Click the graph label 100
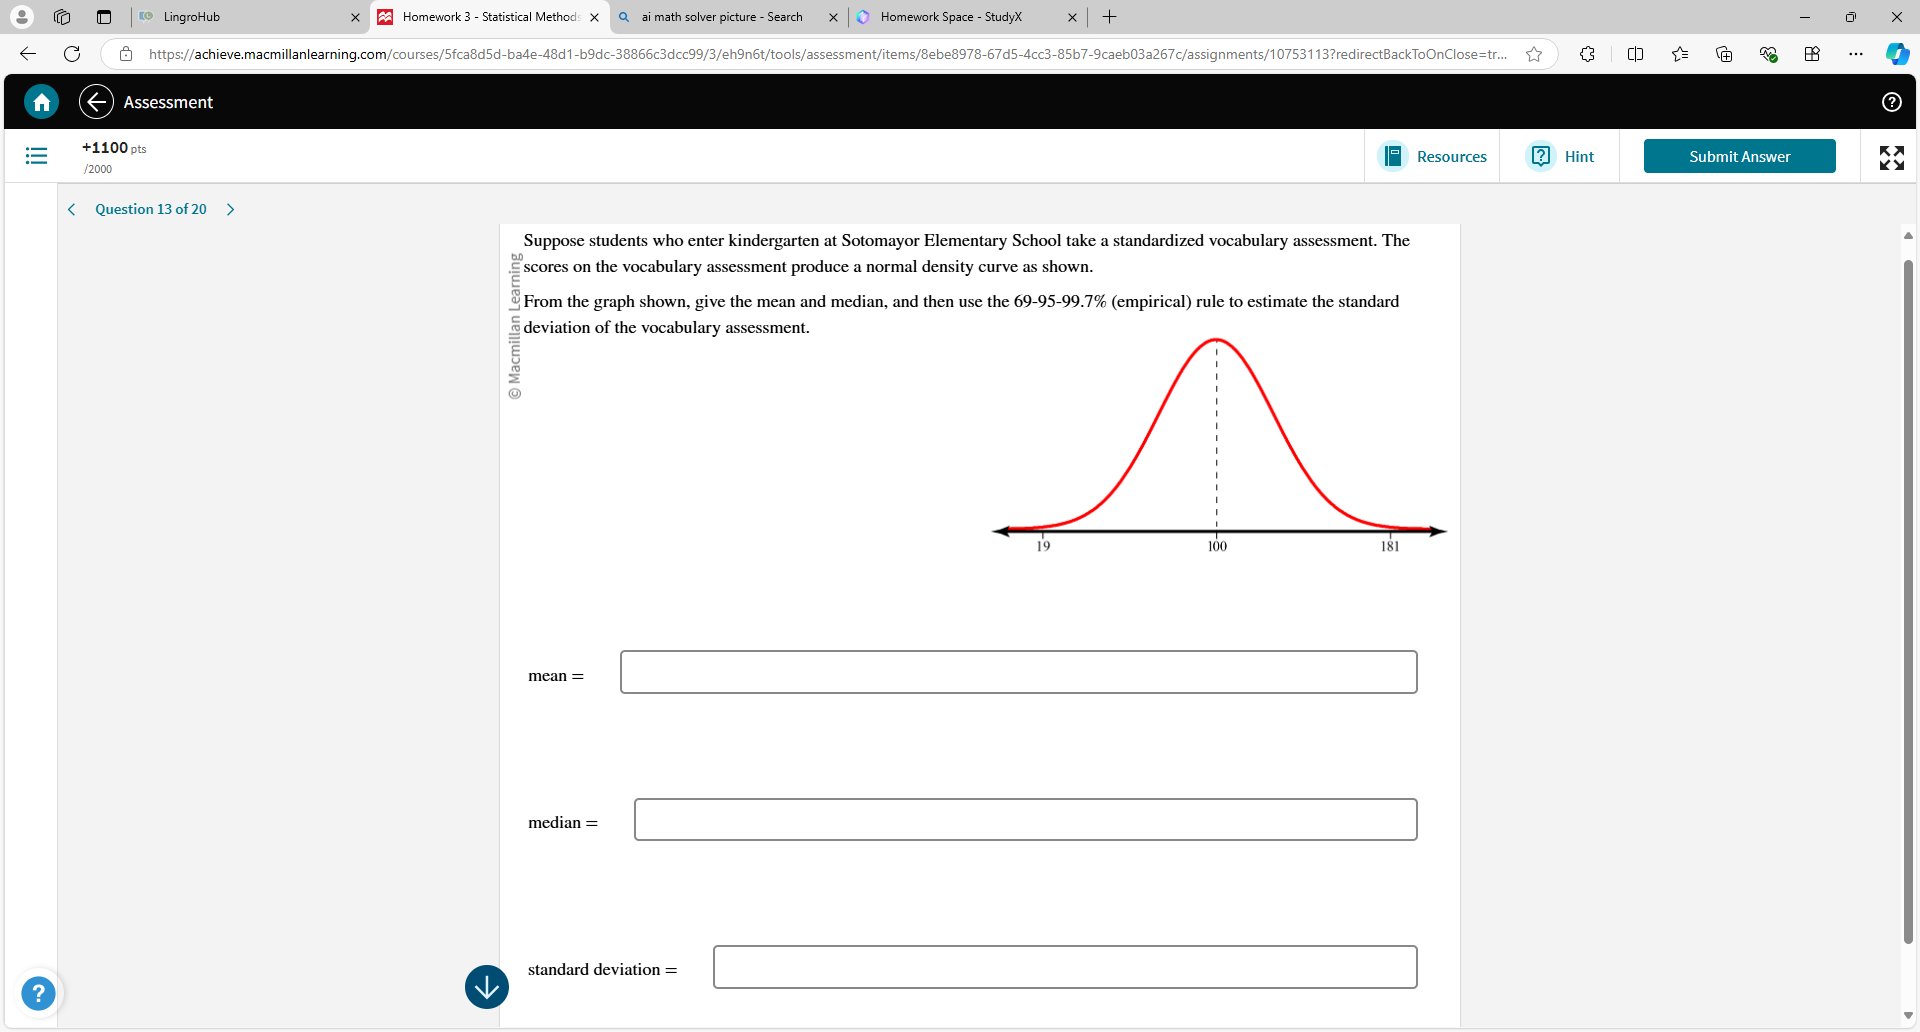The width and height of the screenshot is (1920, 1032). click(x=1217, y=546)
